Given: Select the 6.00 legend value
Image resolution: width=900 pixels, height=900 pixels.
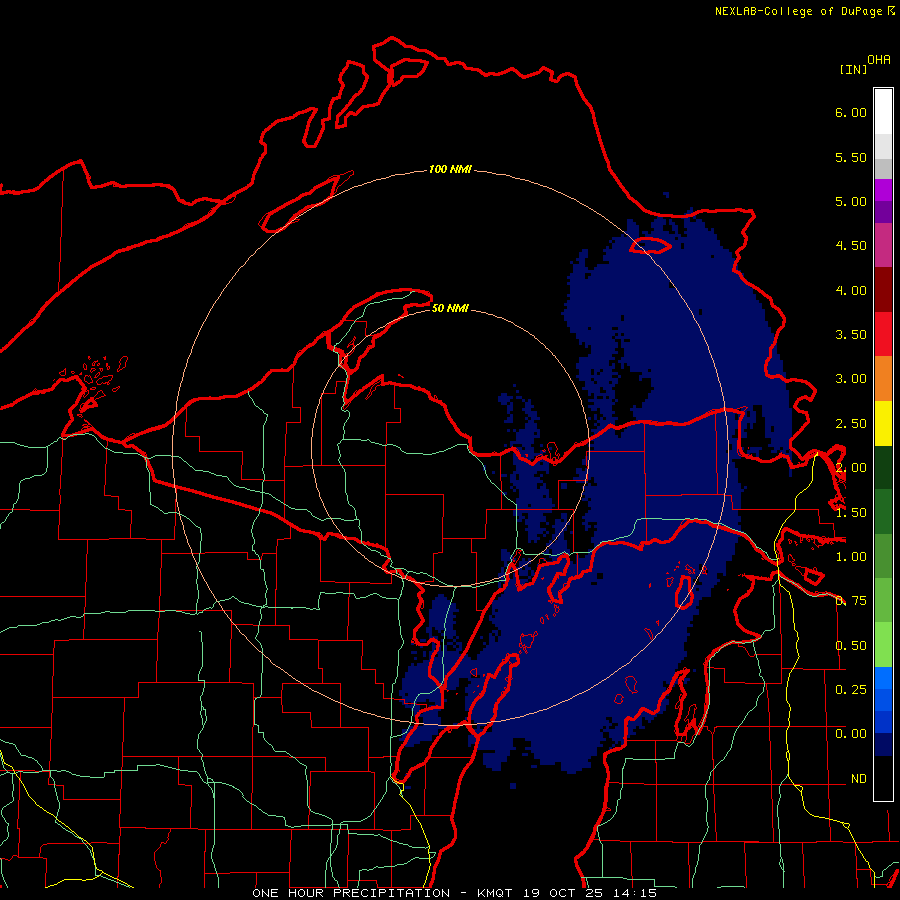Looking at the screenshot, I should click(851, 112).
